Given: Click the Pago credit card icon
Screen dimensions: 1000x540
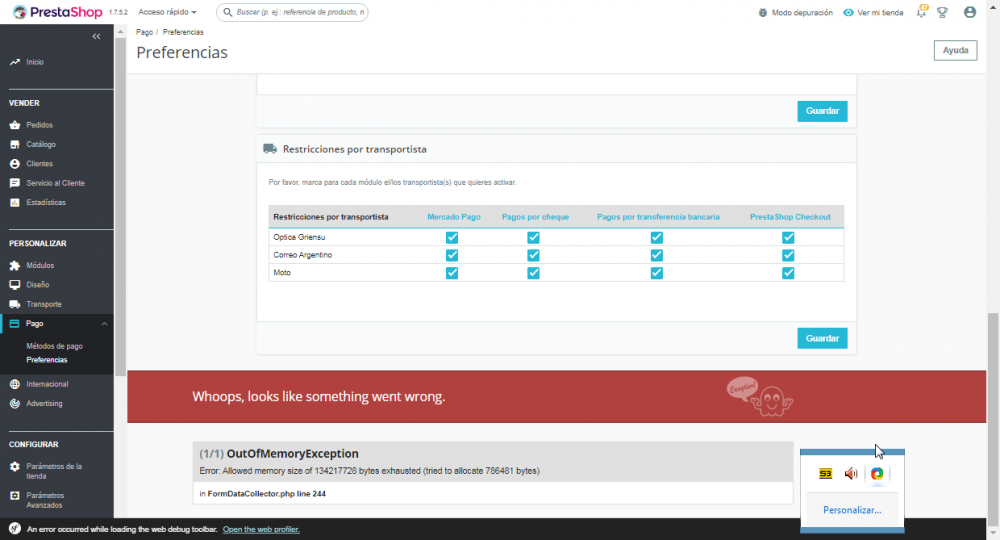Looking at the screenshot, I should pyautogui.click(x=14, y=324).
